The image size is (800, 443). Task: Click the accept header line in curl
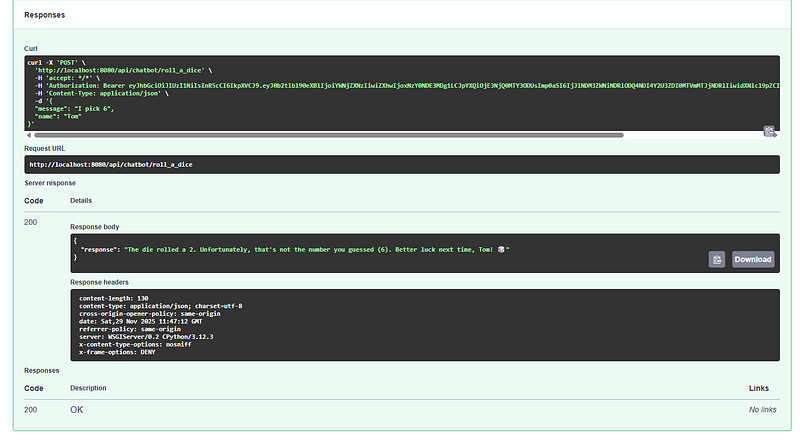(67, 78)
